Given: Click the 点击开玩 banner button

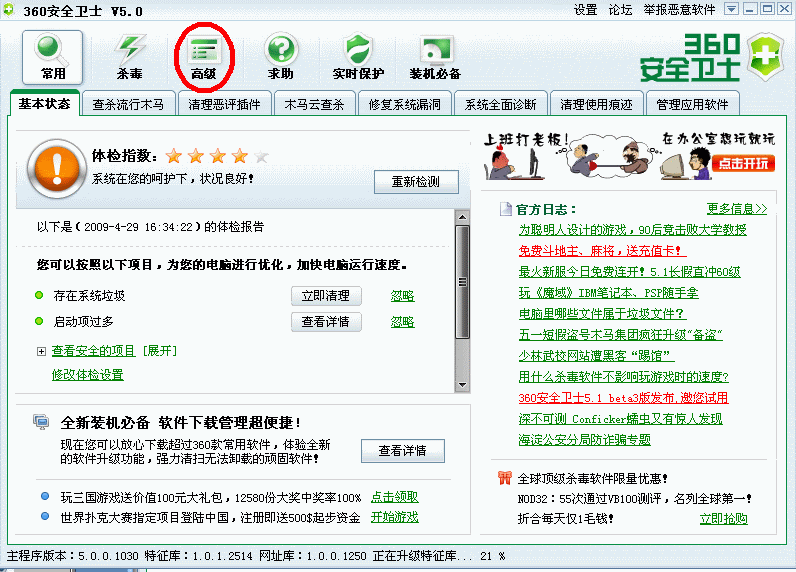Looking at the screenshot, I should pos(744,164).
